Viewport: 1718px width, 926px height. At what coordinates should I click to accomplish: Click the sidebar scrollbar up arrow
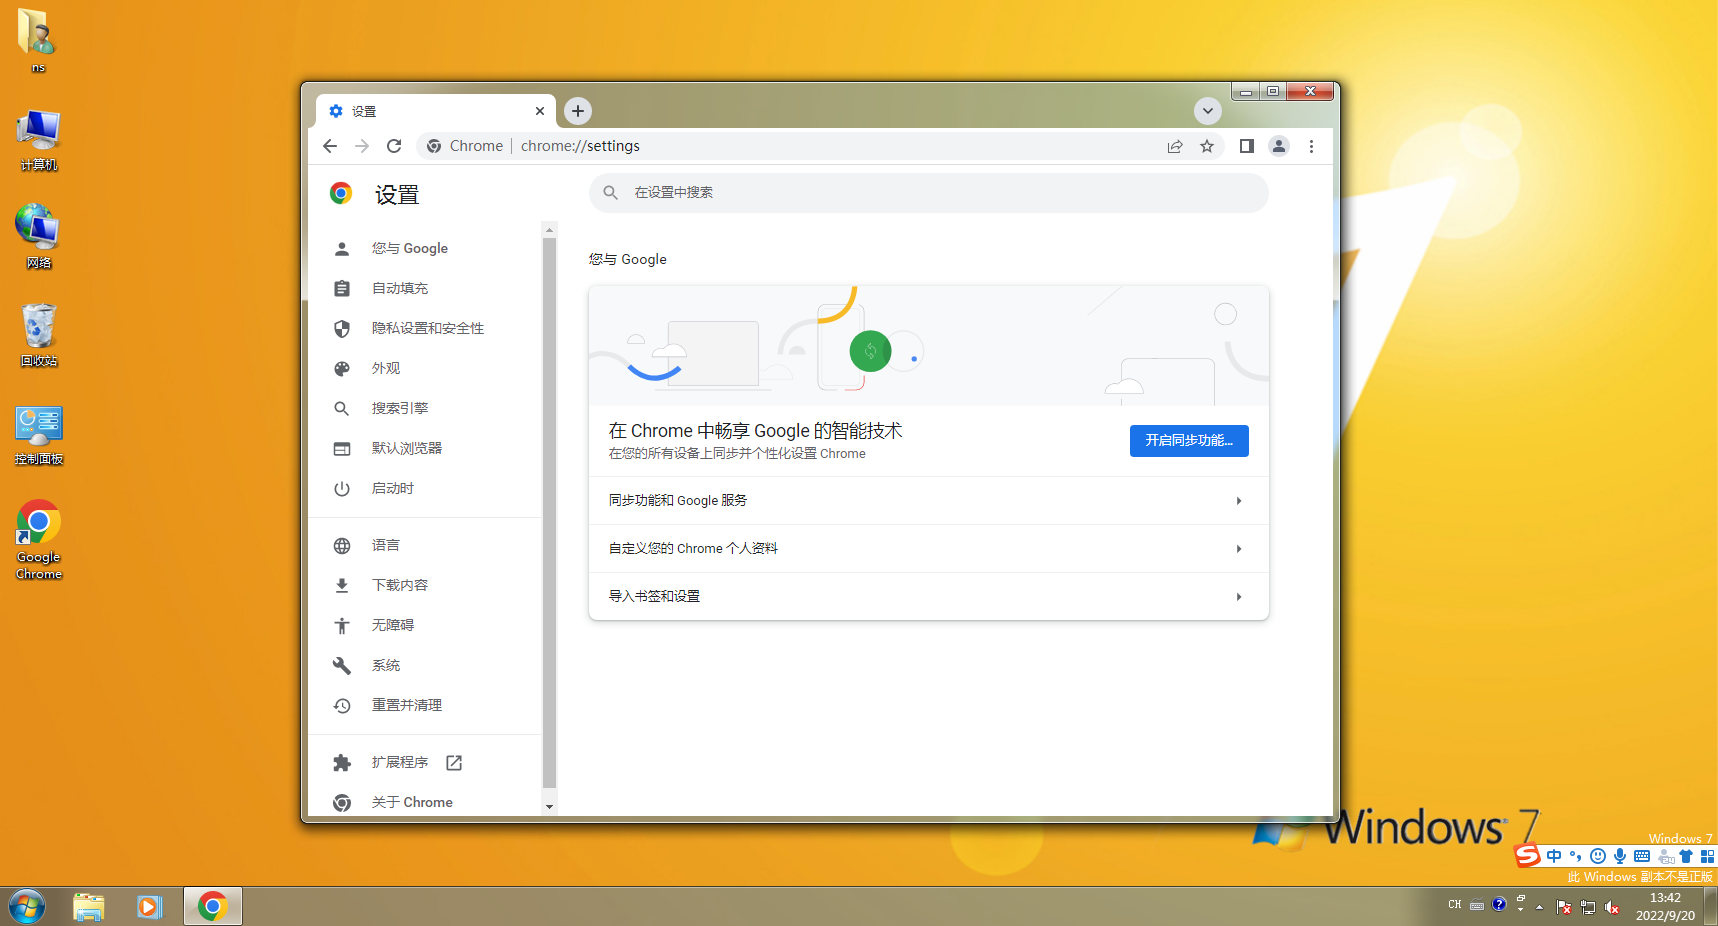coord(549,229)
